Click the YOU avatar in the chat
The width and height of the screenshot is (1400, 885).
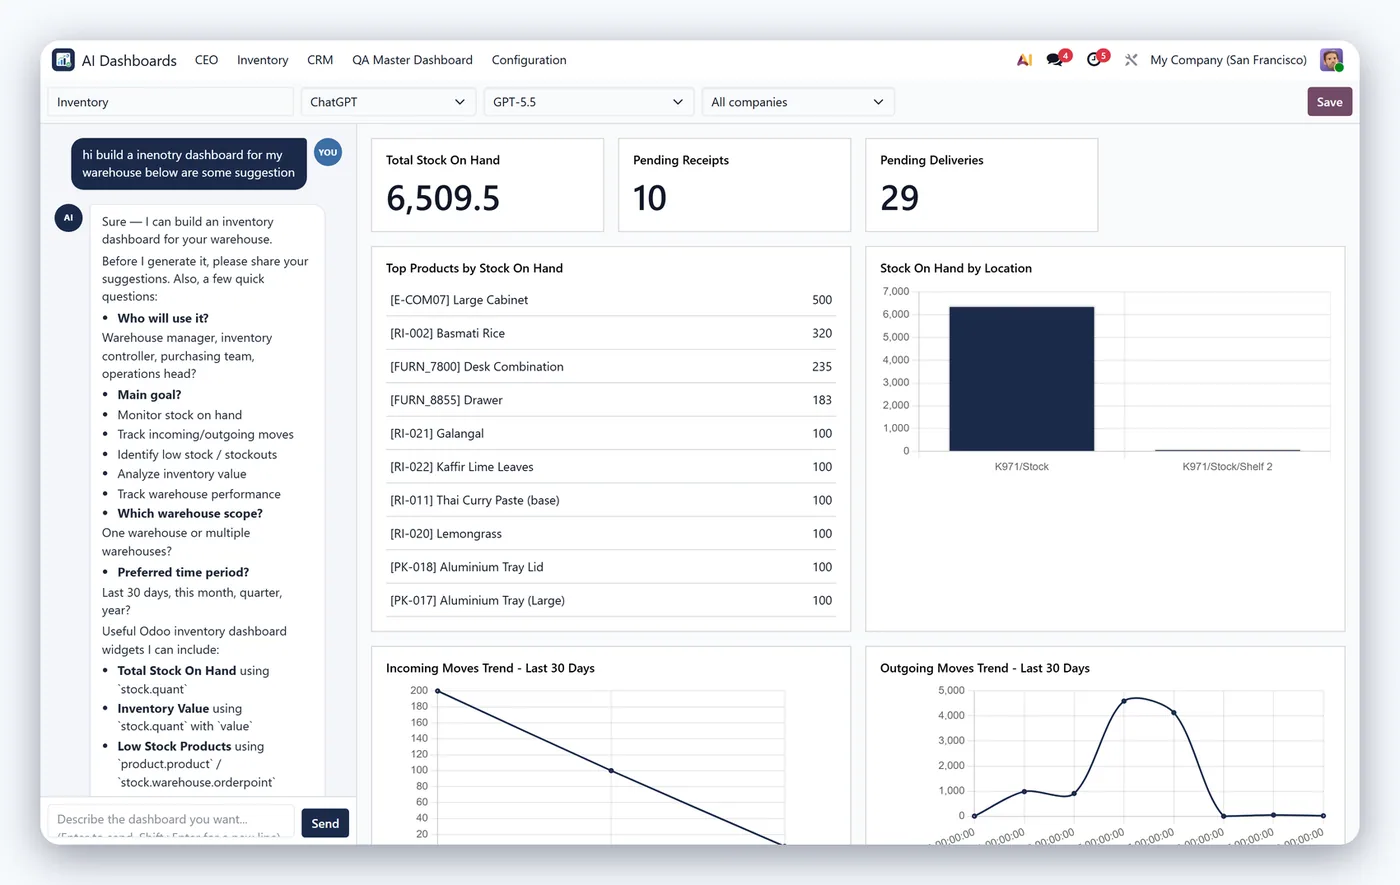click(x=328, y=152)
